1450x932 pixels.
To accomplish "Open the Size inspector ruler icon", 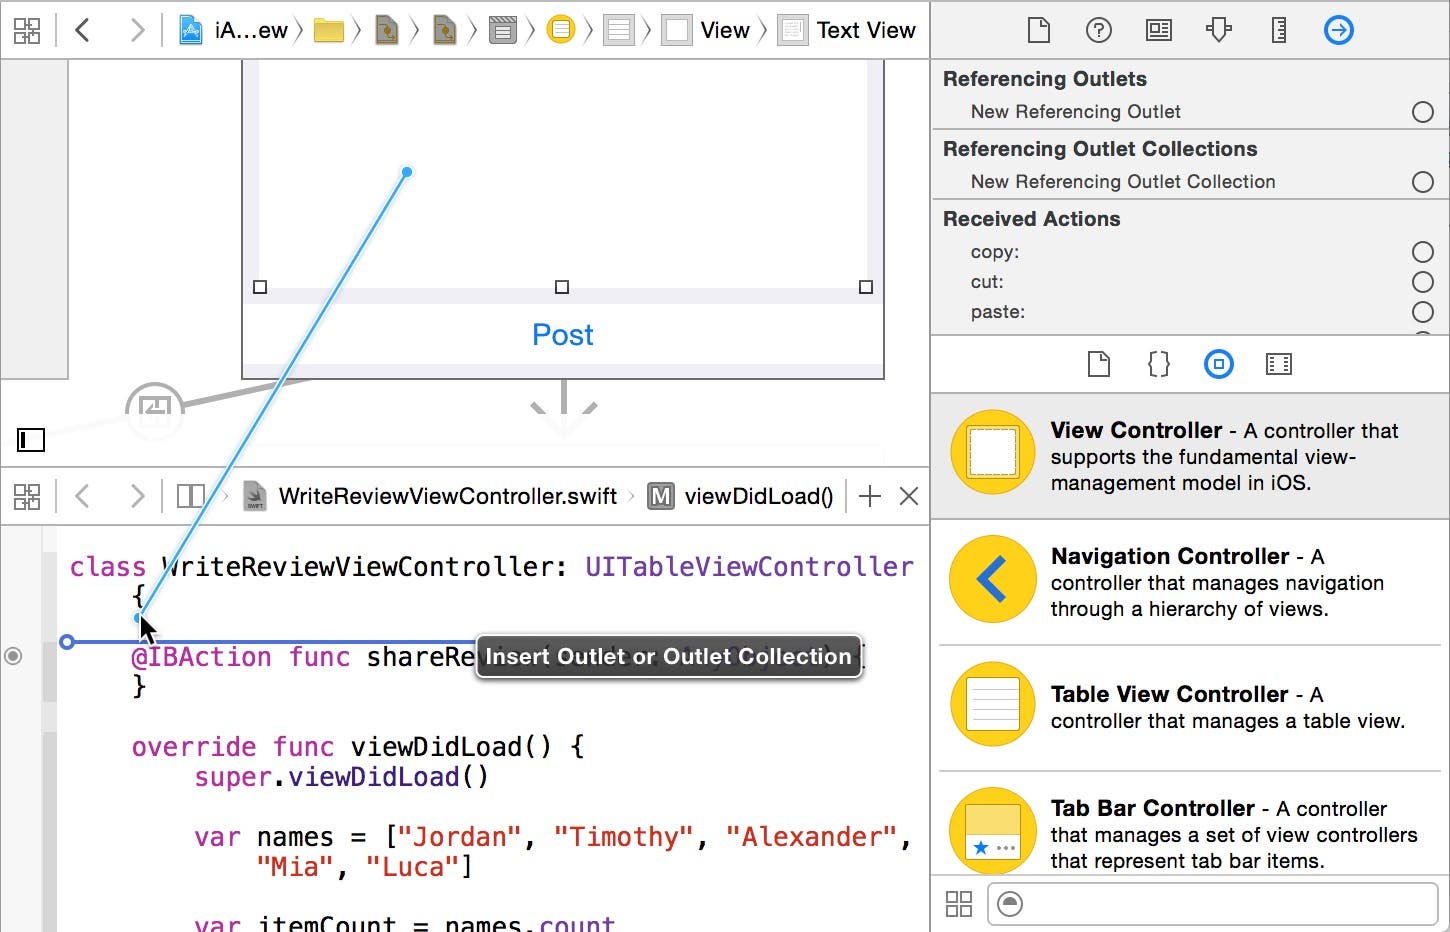I will pos(1278,30).
